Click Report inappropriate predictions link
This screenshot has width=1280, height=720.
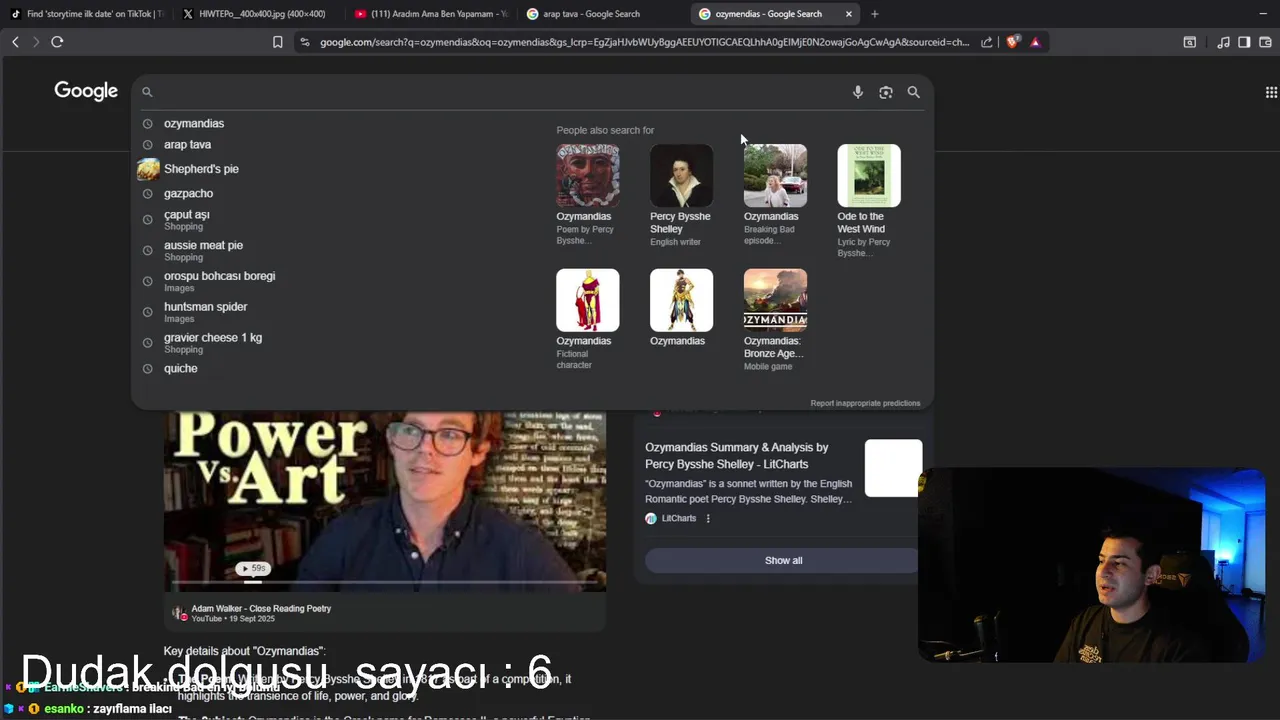[x=865, y=403]
